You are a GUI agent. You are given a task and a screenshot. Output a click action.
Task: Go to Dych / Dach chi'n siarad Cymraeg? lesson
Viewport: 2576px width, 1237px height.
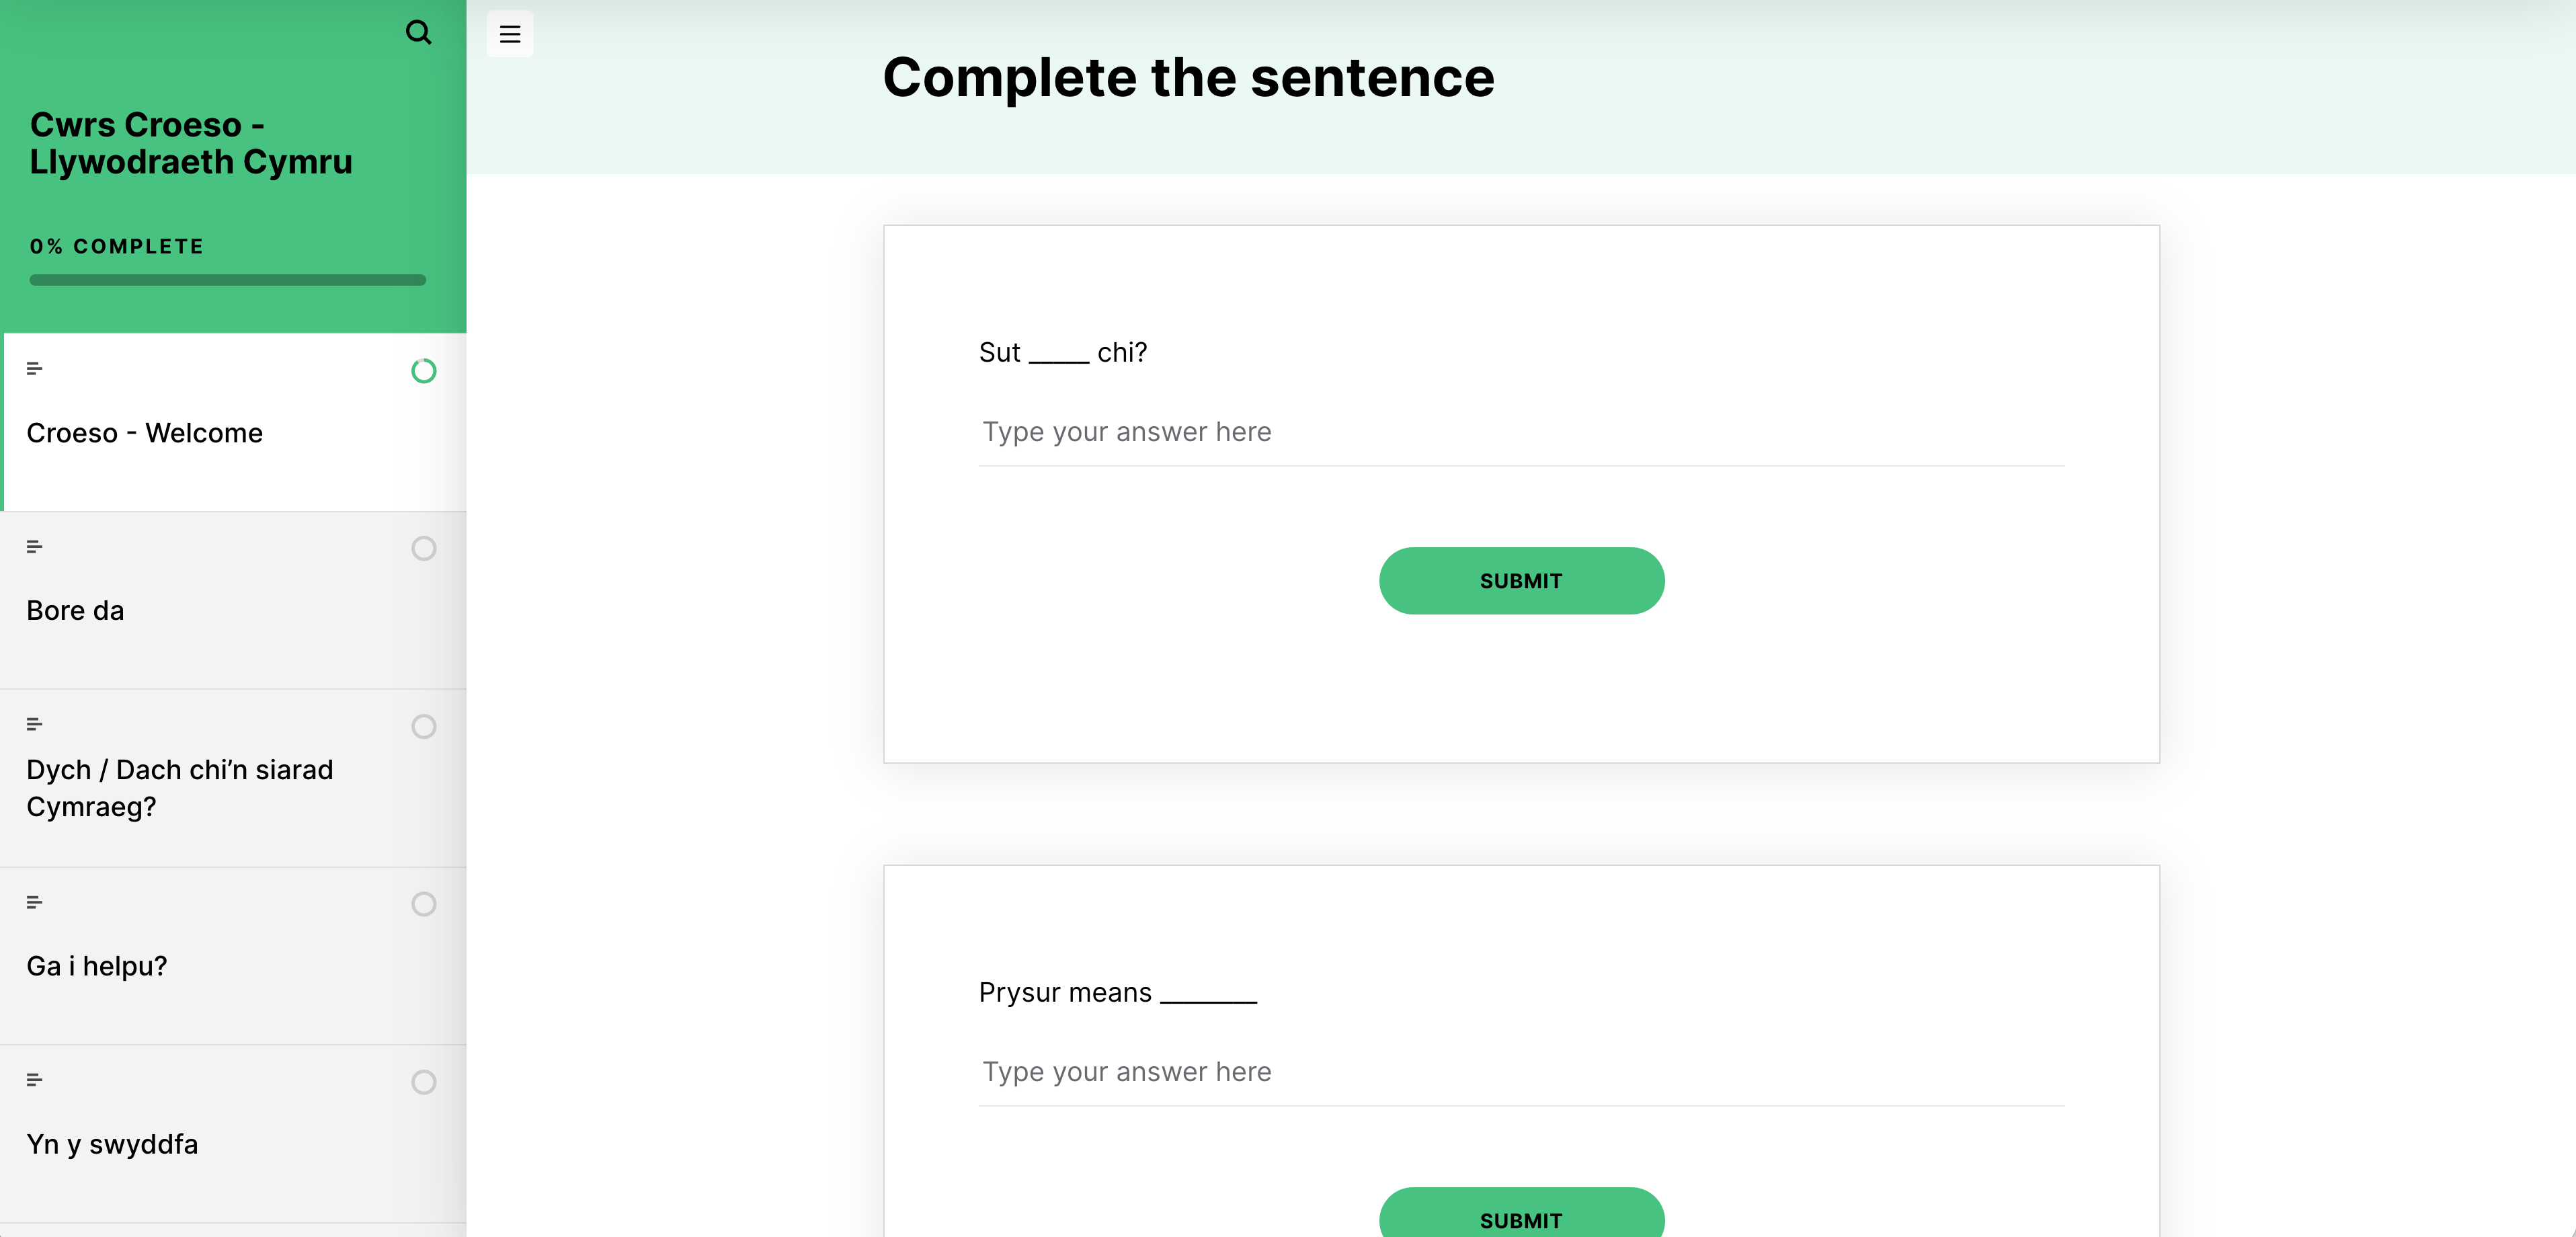point(180,788)
